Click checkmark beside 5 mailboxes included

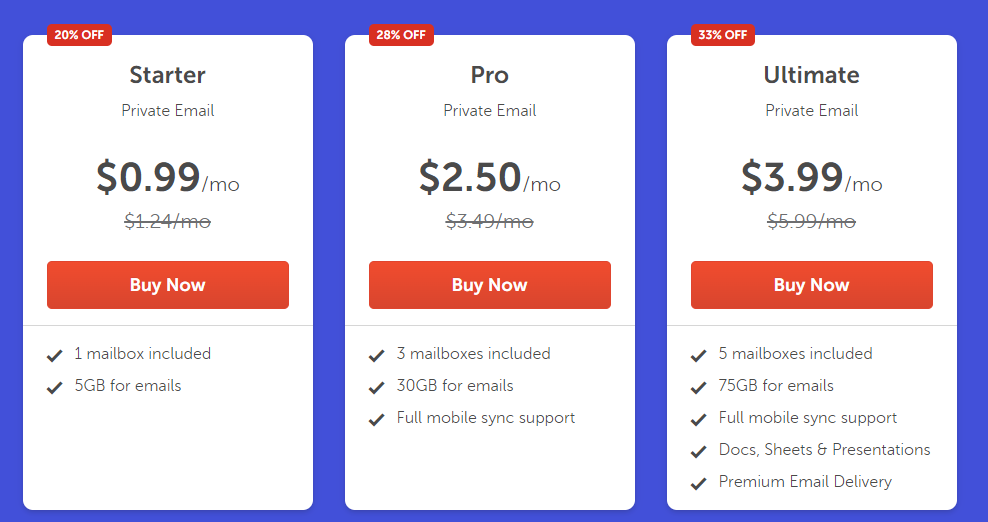pos(699,355)
